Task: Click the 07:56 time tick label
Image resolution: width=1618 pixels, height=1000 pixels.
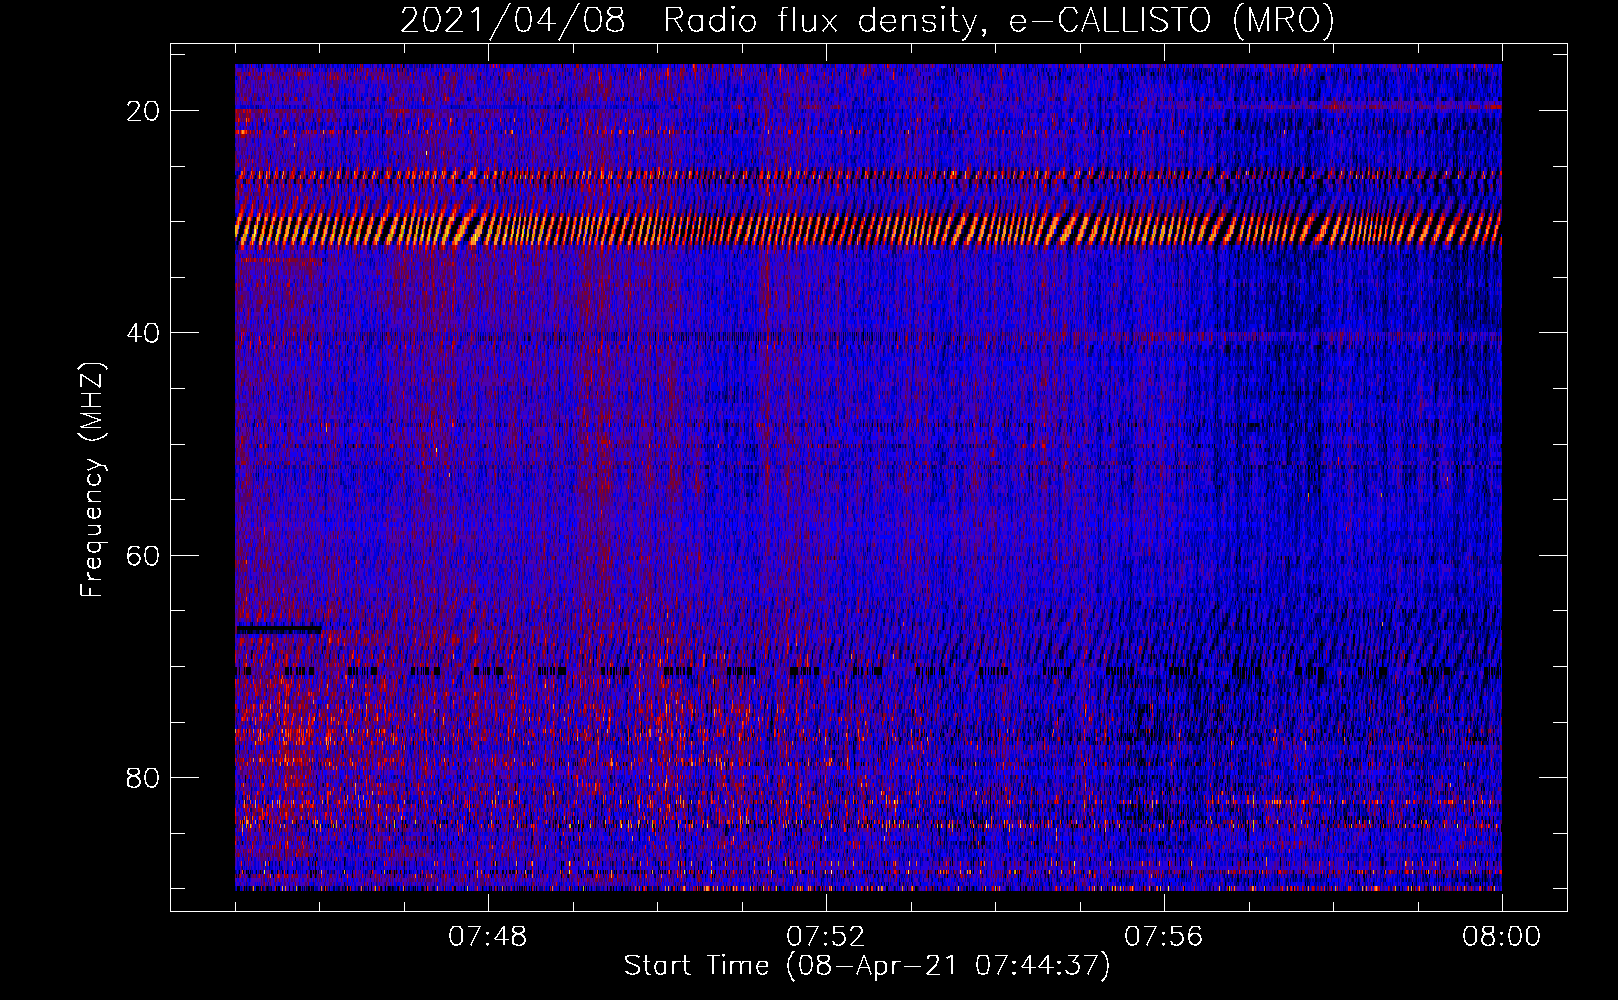Action: point(1164,937)
